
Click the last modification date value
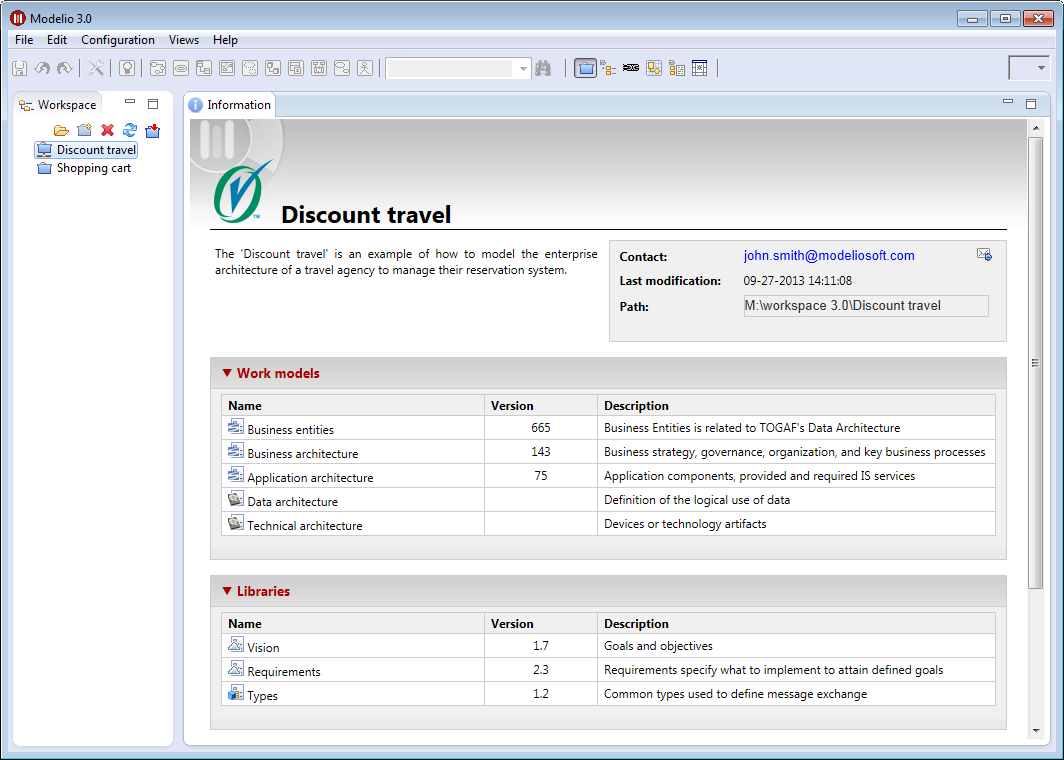click(x=797, y=281)
